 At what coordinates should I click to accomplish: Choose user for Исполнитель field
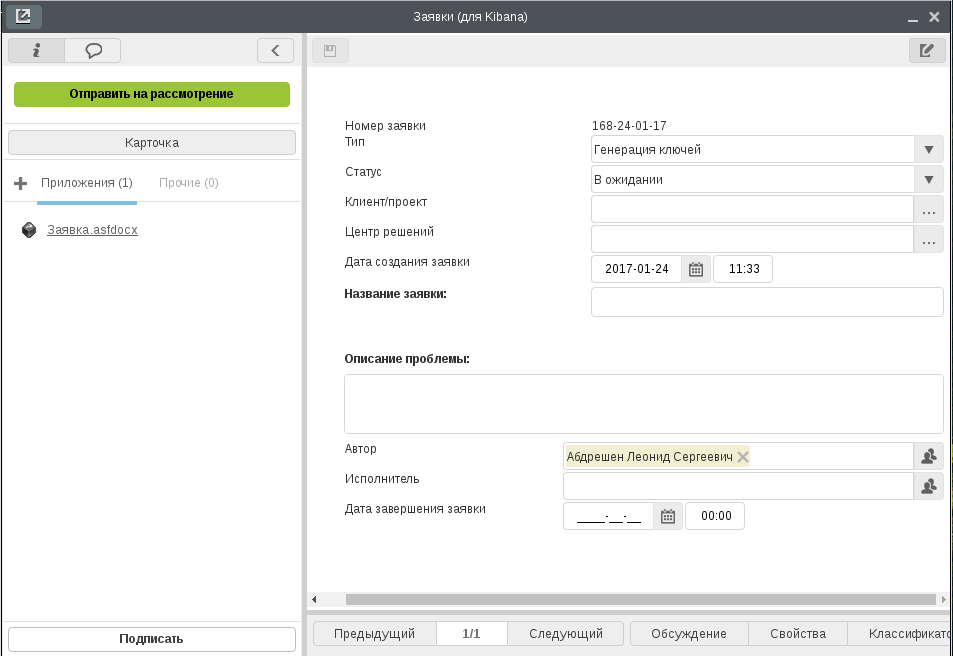pyautogui.click(x=929, y=486)
